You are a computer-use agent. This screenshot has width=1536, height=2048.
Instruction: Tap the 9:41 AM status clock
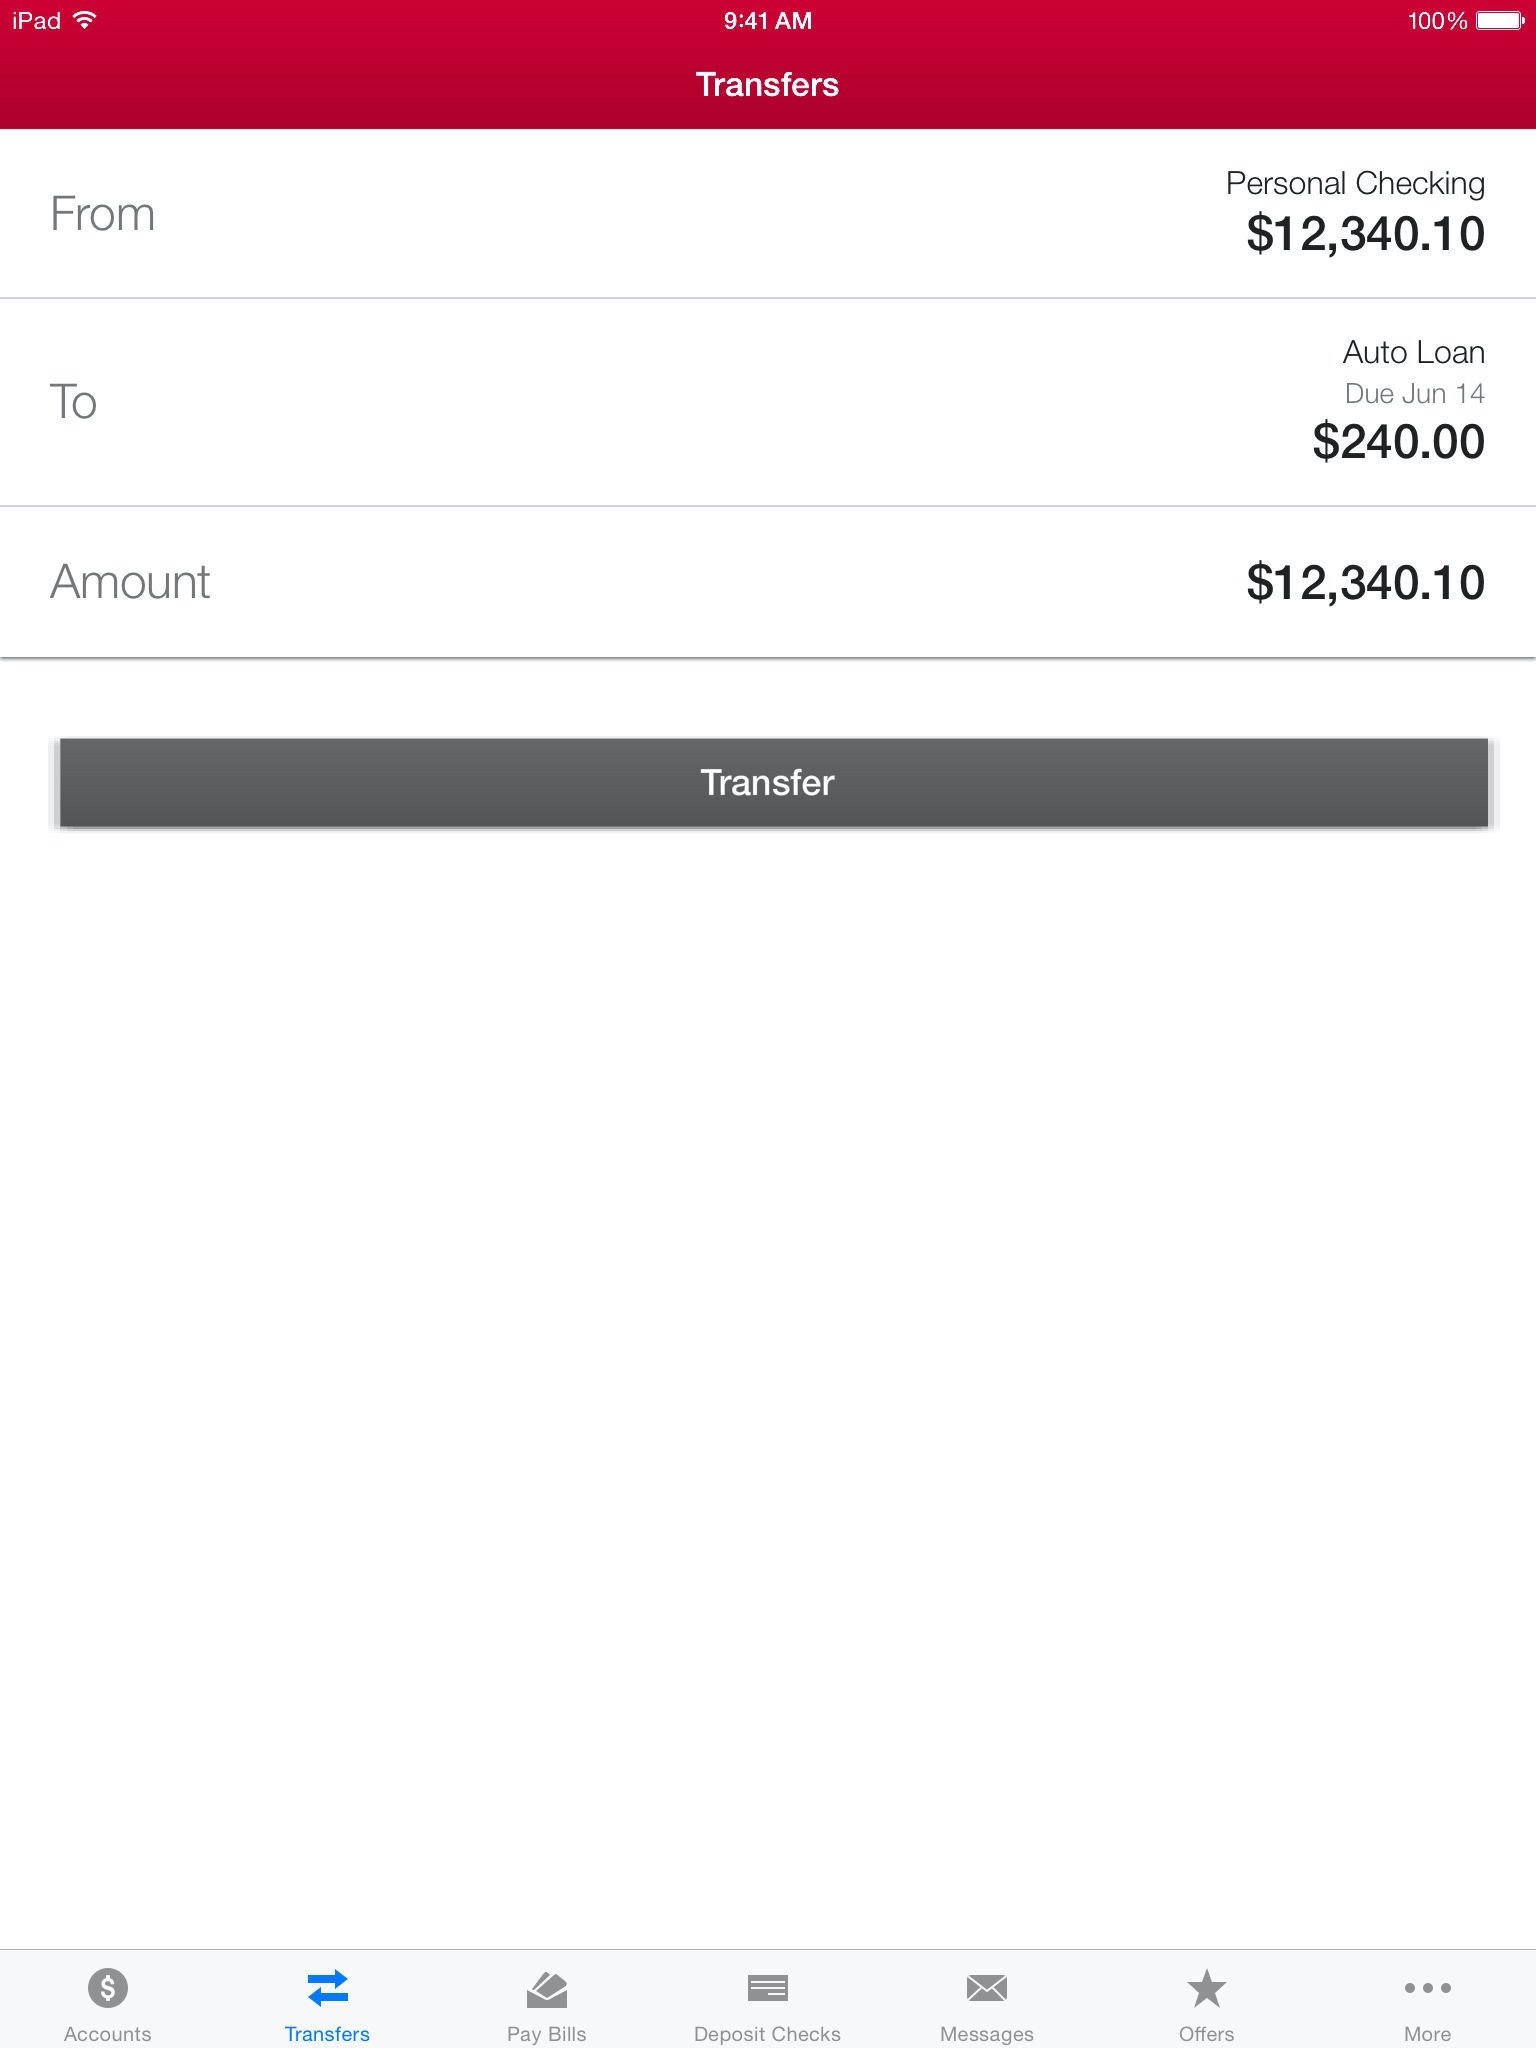pyautogui.click(x=767, y=20)
